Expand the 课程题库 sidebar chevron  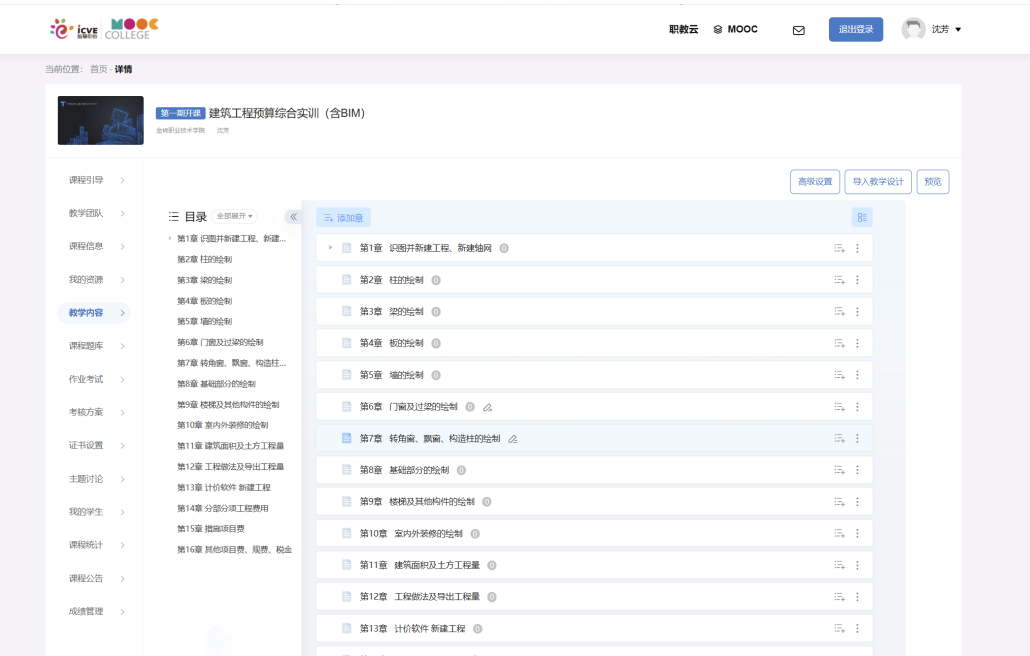tap(123, 346)
